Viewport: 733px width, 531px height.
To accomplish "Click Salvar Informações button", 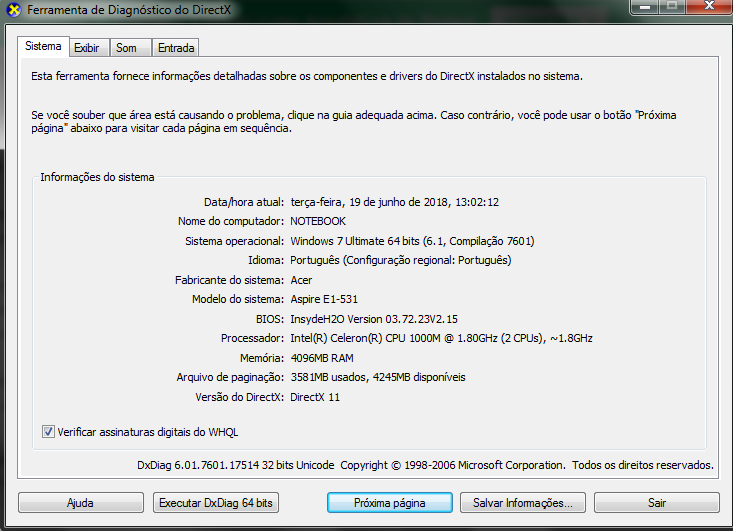I will coord(523,503).
